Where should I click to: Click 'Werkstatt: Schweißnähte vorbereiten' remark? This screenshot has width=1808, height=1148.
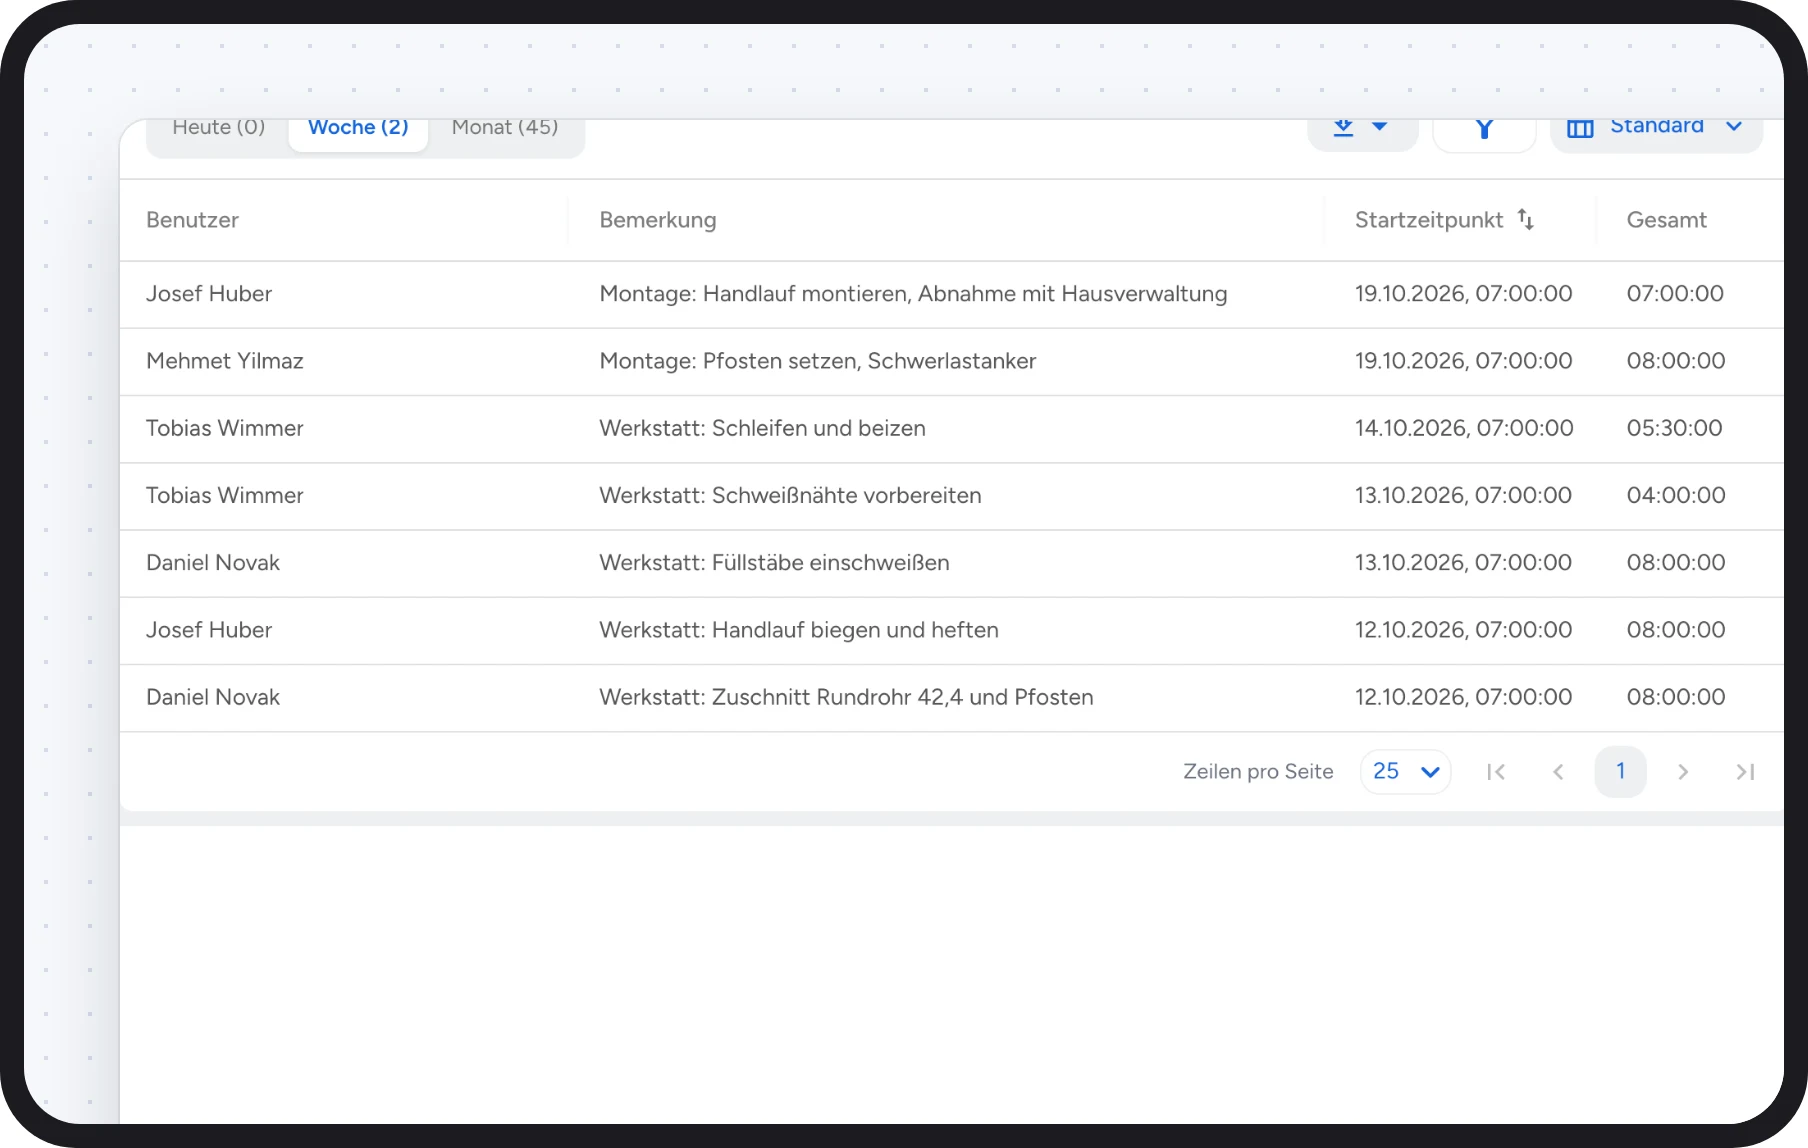pos(790,495)
